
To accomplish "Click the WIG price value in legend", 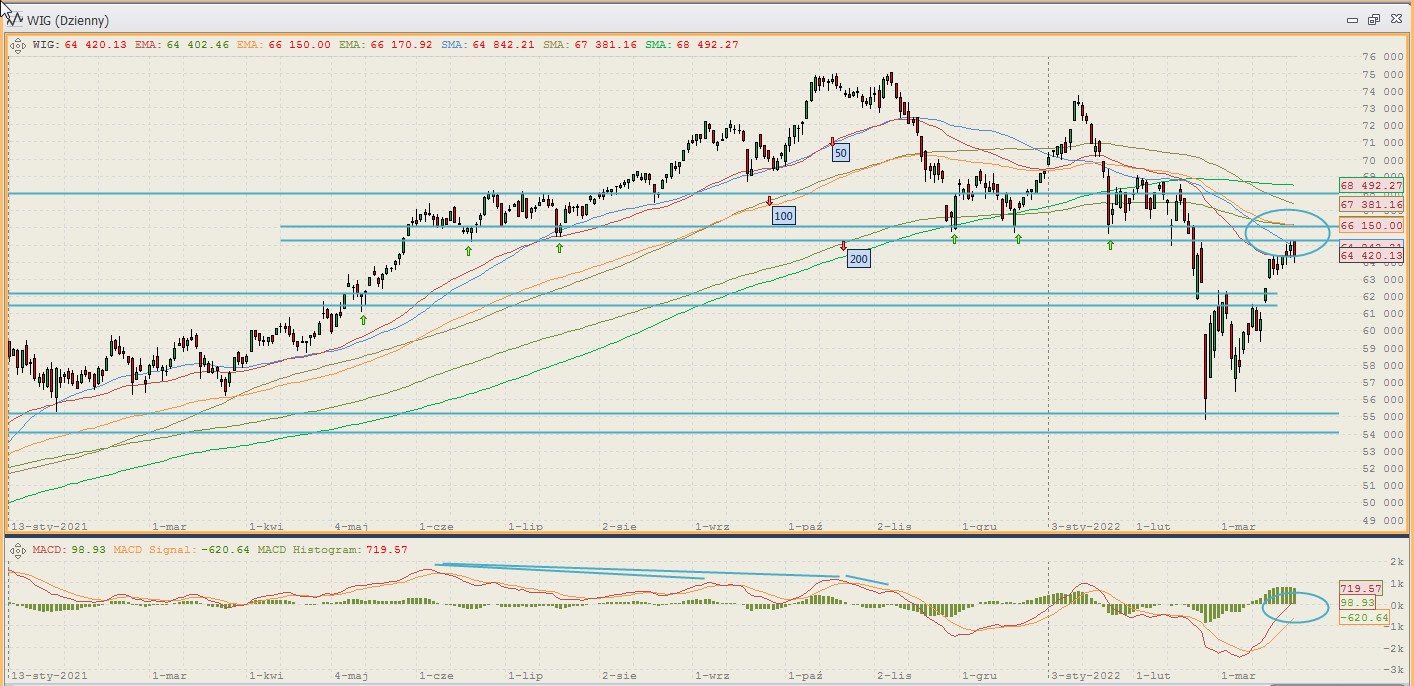I will coord(95,45).
